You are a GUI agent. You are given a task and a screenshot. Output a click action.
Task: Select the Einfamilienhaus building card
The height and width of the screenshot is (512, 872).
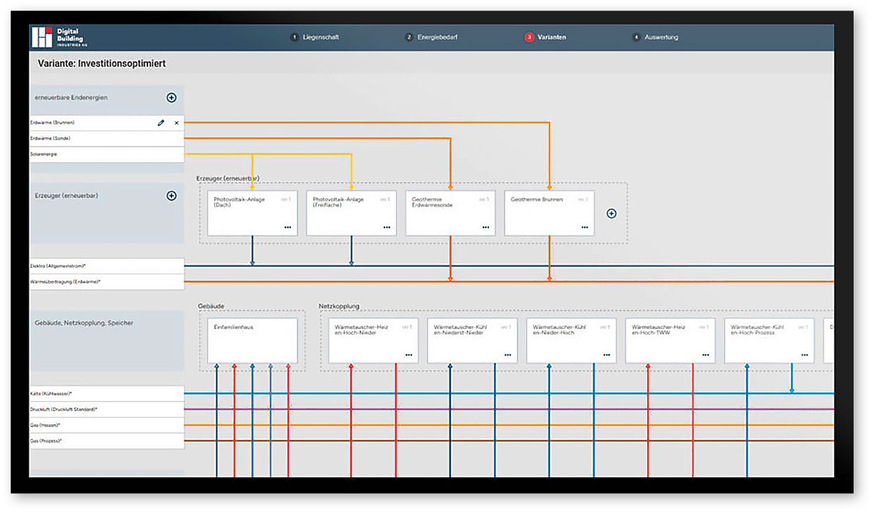point(253,340)
